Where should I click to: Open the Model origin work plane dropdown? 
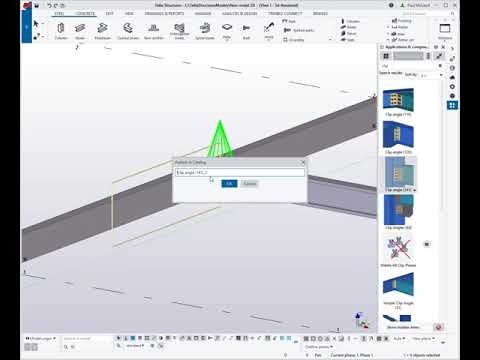(41, 338)
